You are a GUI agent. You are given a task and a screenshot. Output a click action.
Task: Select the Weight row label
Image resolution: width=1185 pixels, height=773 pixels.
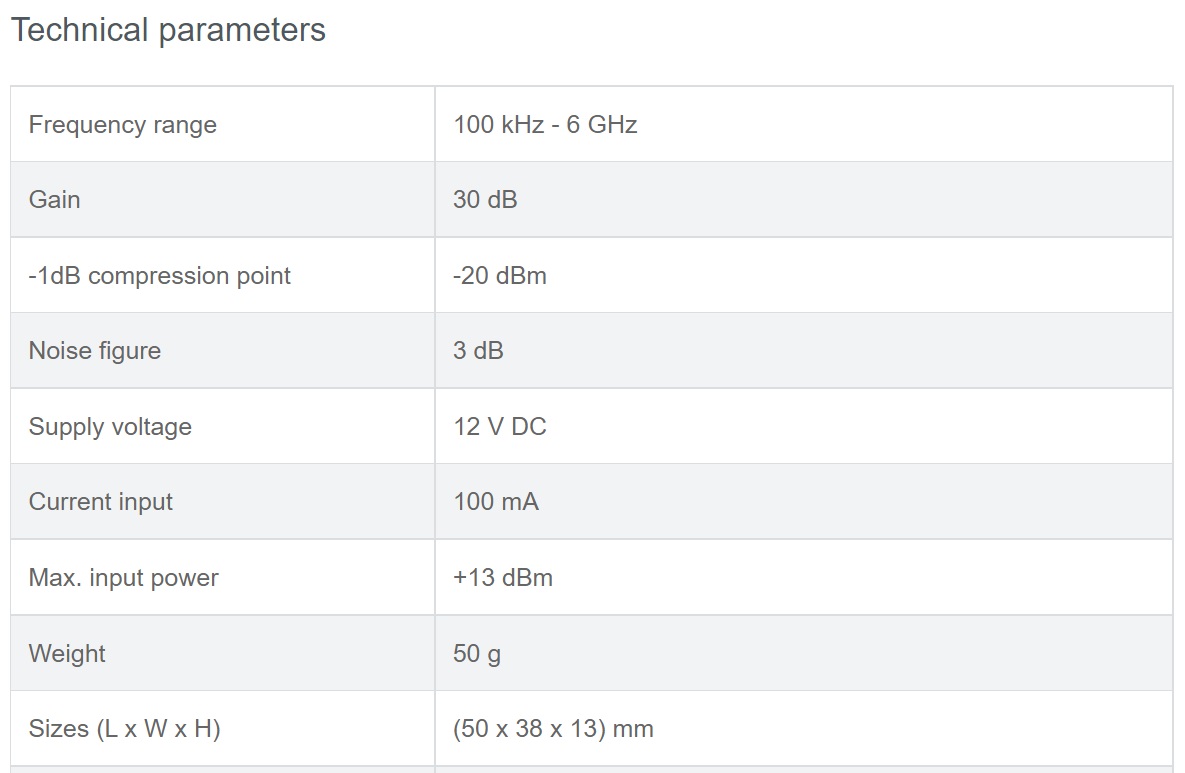pyautogui.click(x=67, y=654)
